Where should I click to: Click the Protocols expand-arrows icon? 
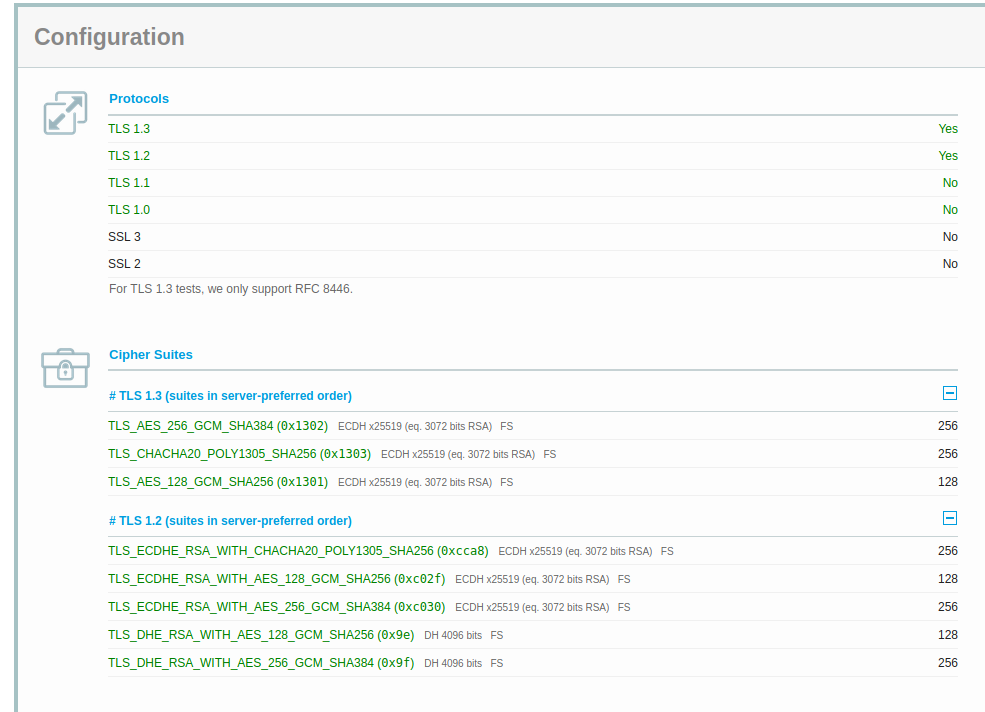[65, 113]
